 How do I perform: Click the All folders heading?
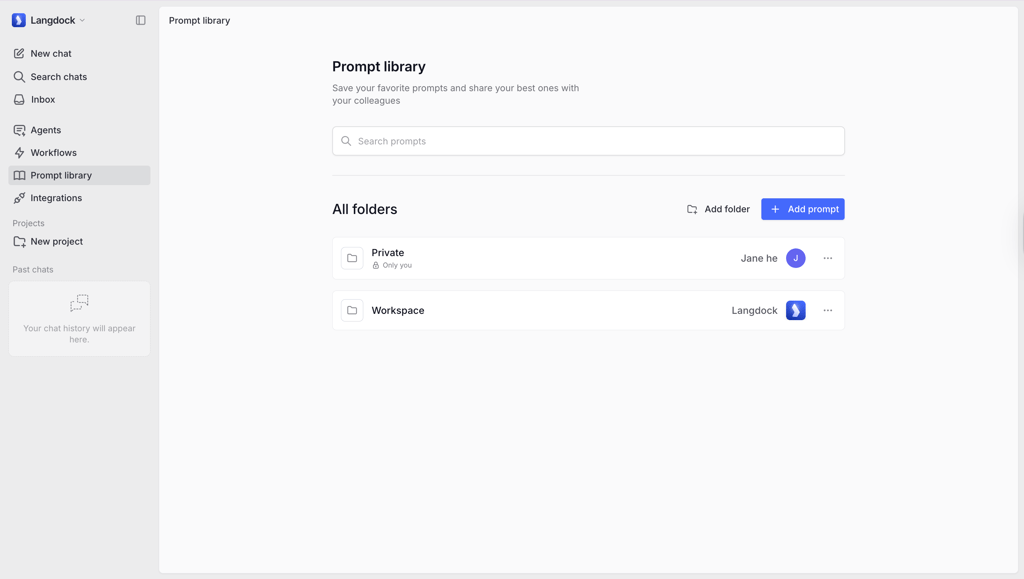click(x=364, y=209)
